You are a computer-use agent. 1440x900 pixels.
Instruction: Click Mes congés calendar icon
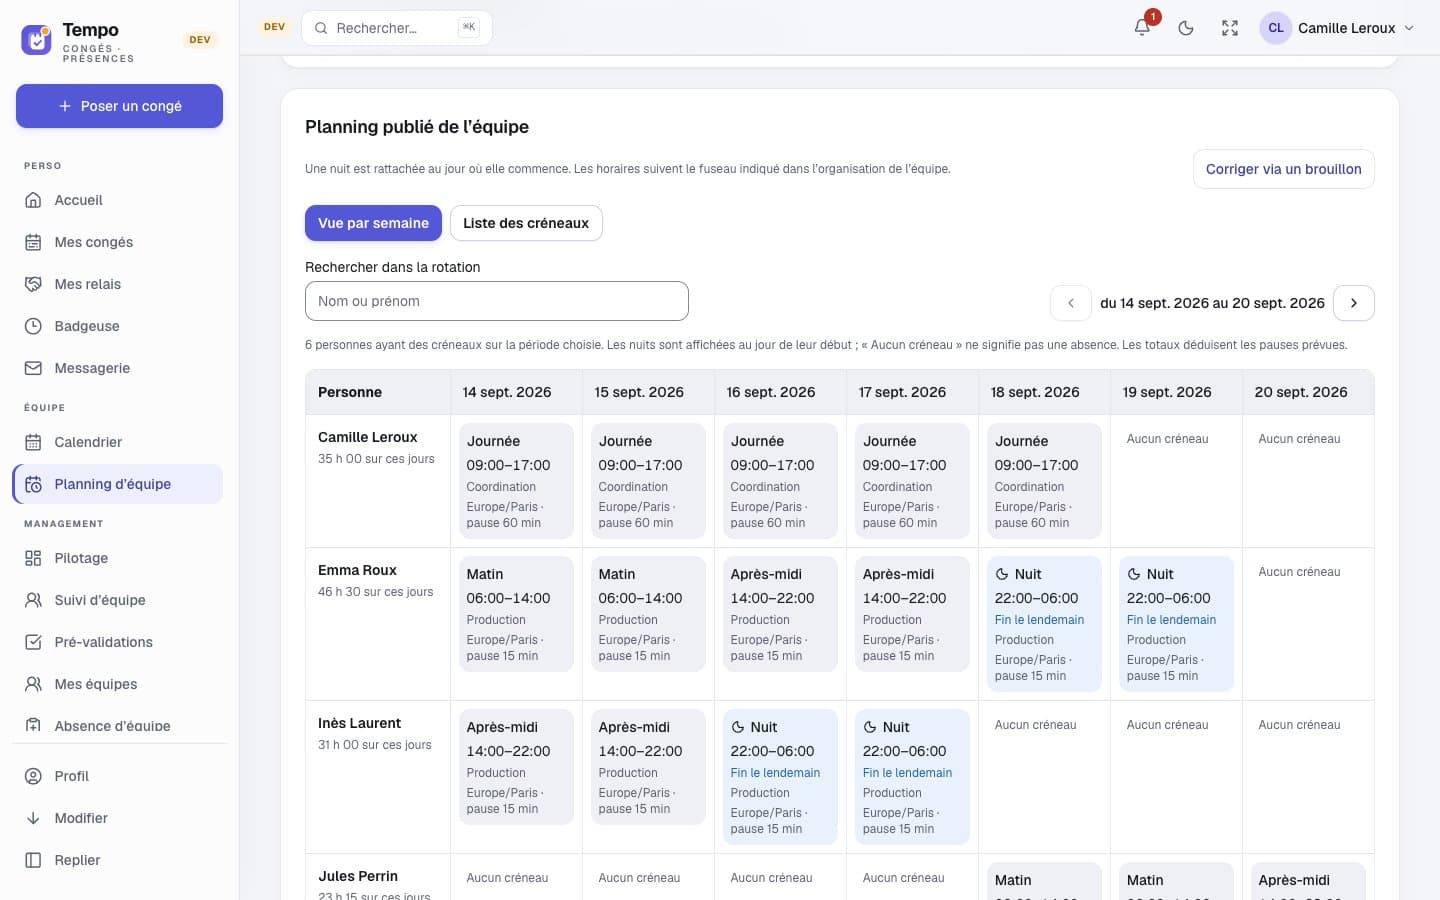click(x=33, y=242)
